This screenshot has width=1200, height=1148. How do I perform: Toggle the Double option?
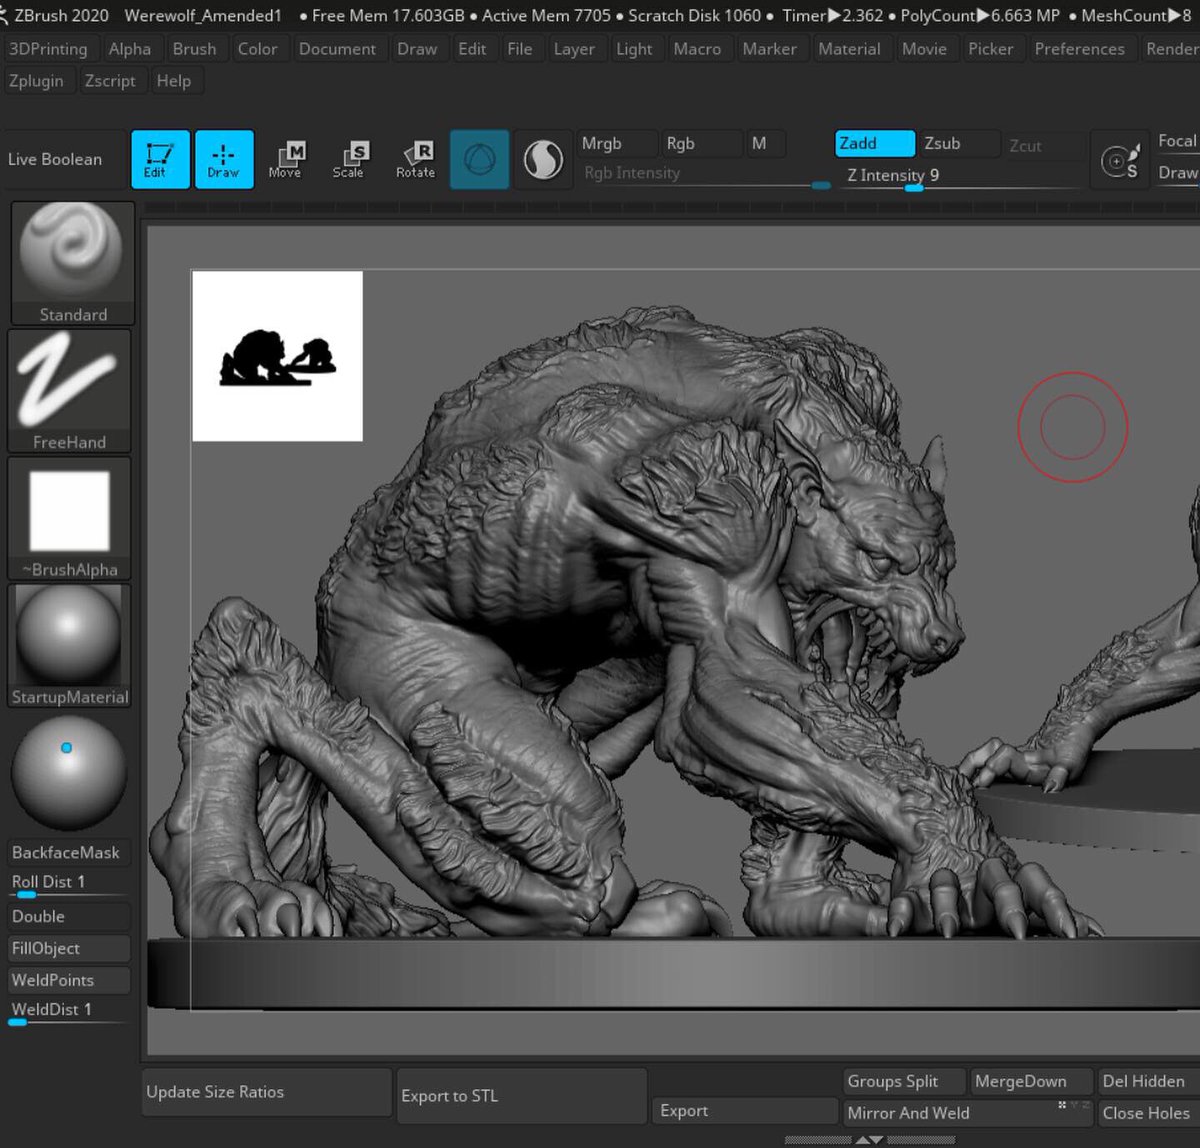(x=70, y=917)
